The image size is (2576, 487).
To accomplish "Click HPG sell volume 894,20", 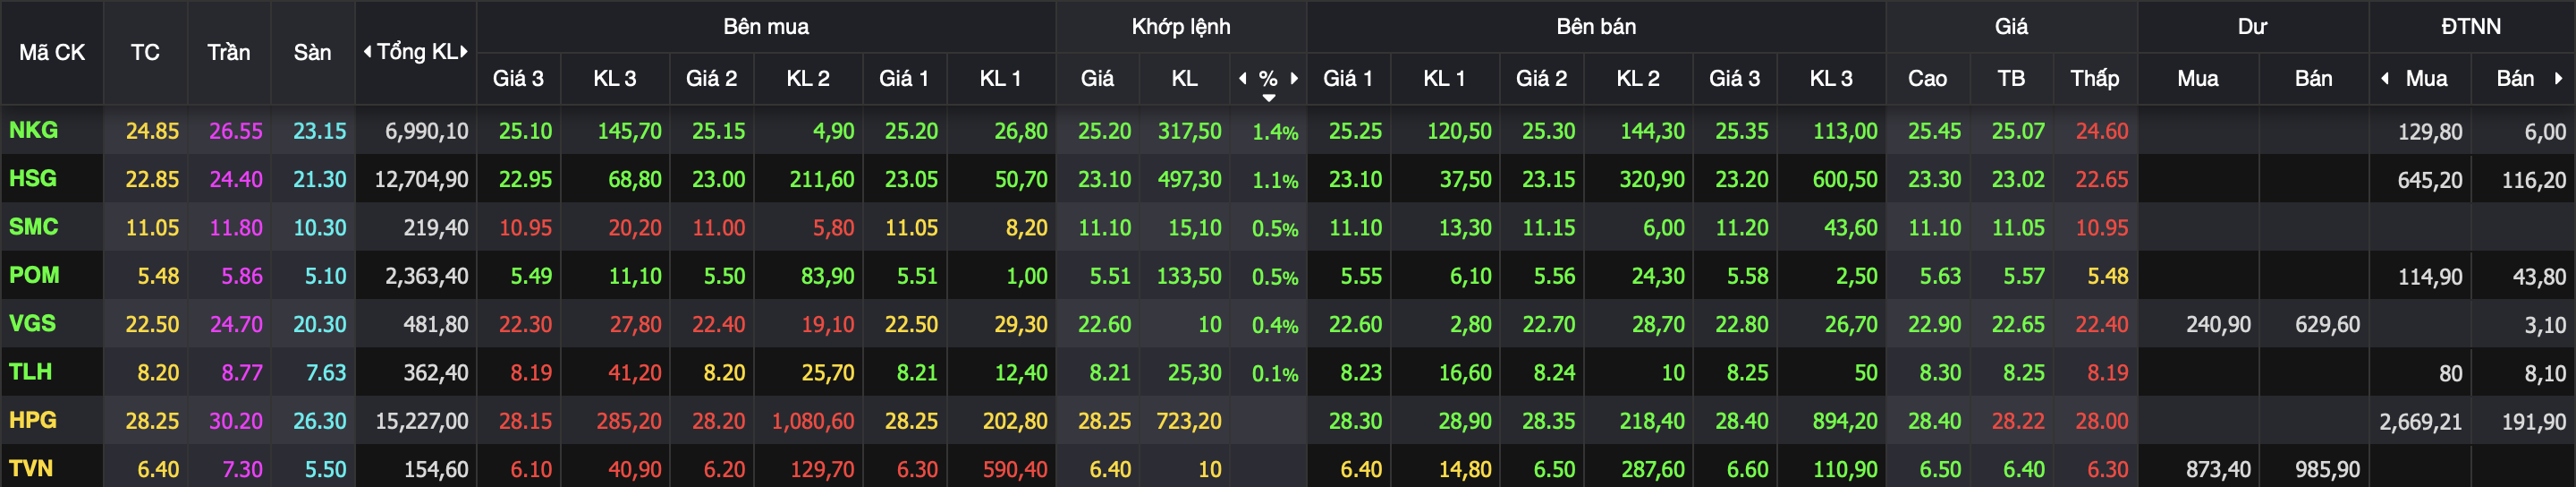I will pos(1845,421).
